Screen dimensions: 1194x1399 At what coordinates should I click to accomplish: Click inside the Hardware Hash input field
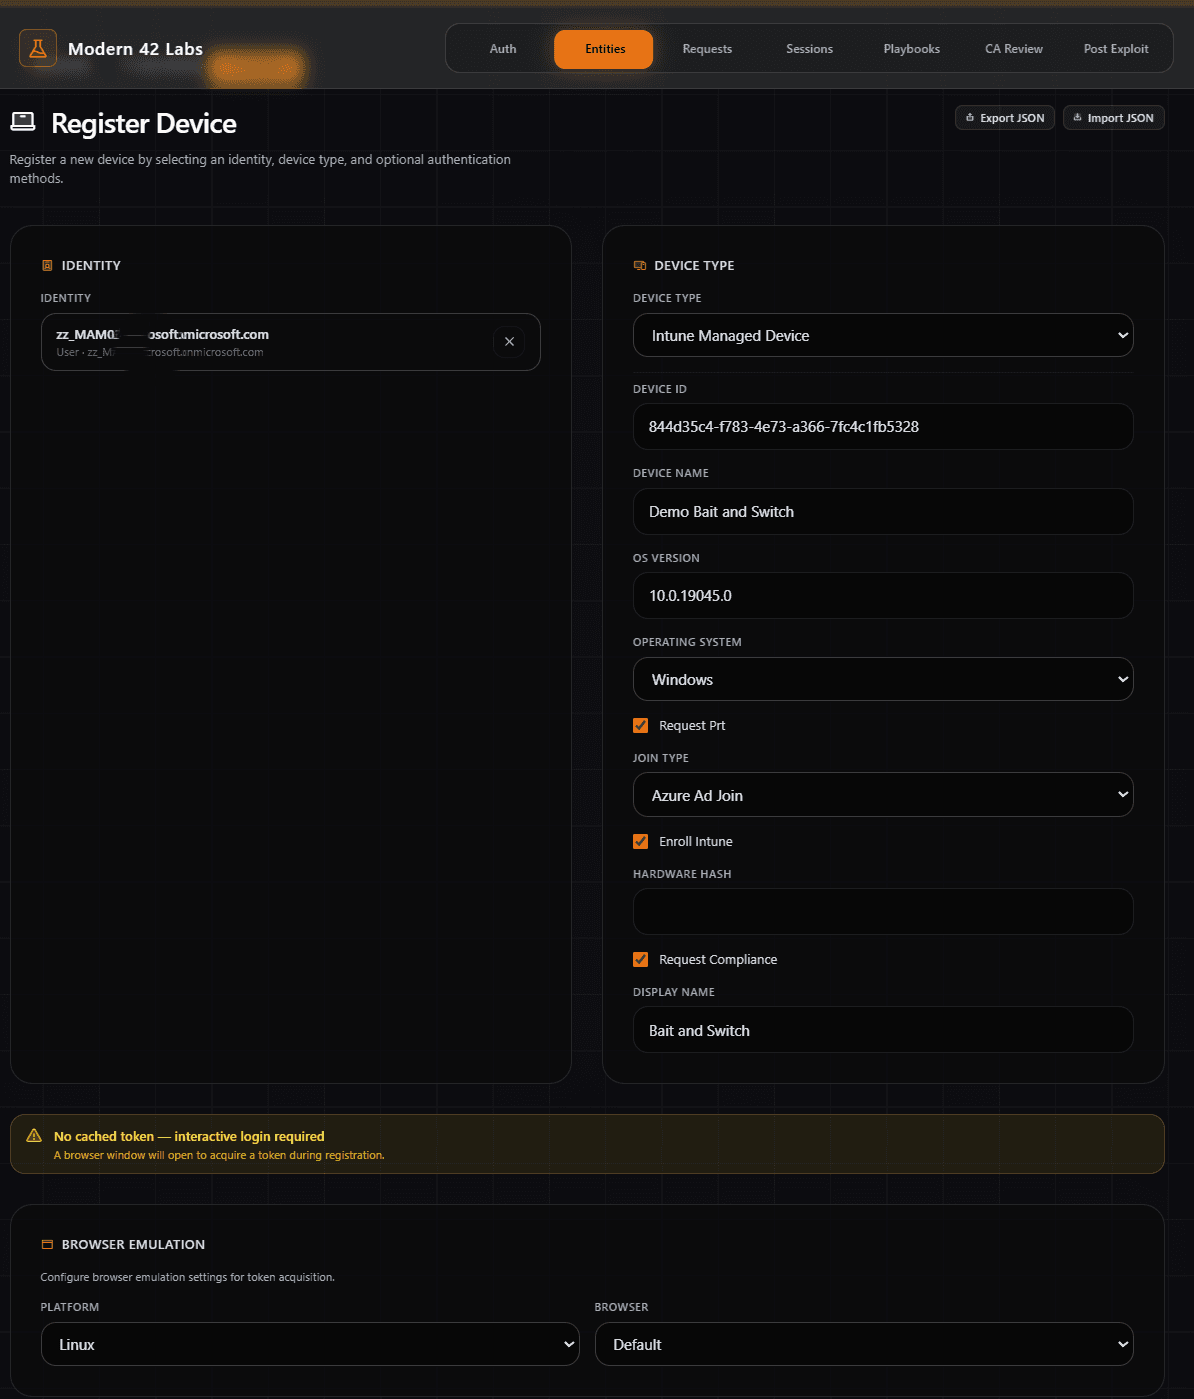pyautogui.click(x=883, y=911)
